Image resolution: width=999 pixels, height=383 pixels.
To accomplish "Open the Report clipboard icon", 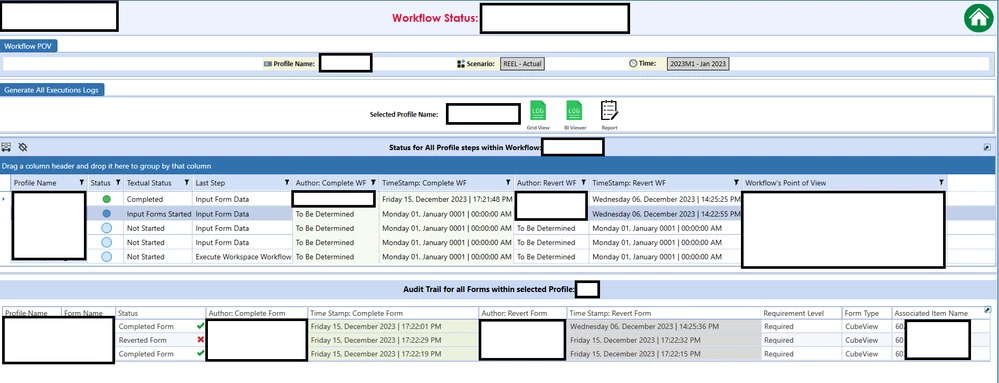I will pos(609,111).
